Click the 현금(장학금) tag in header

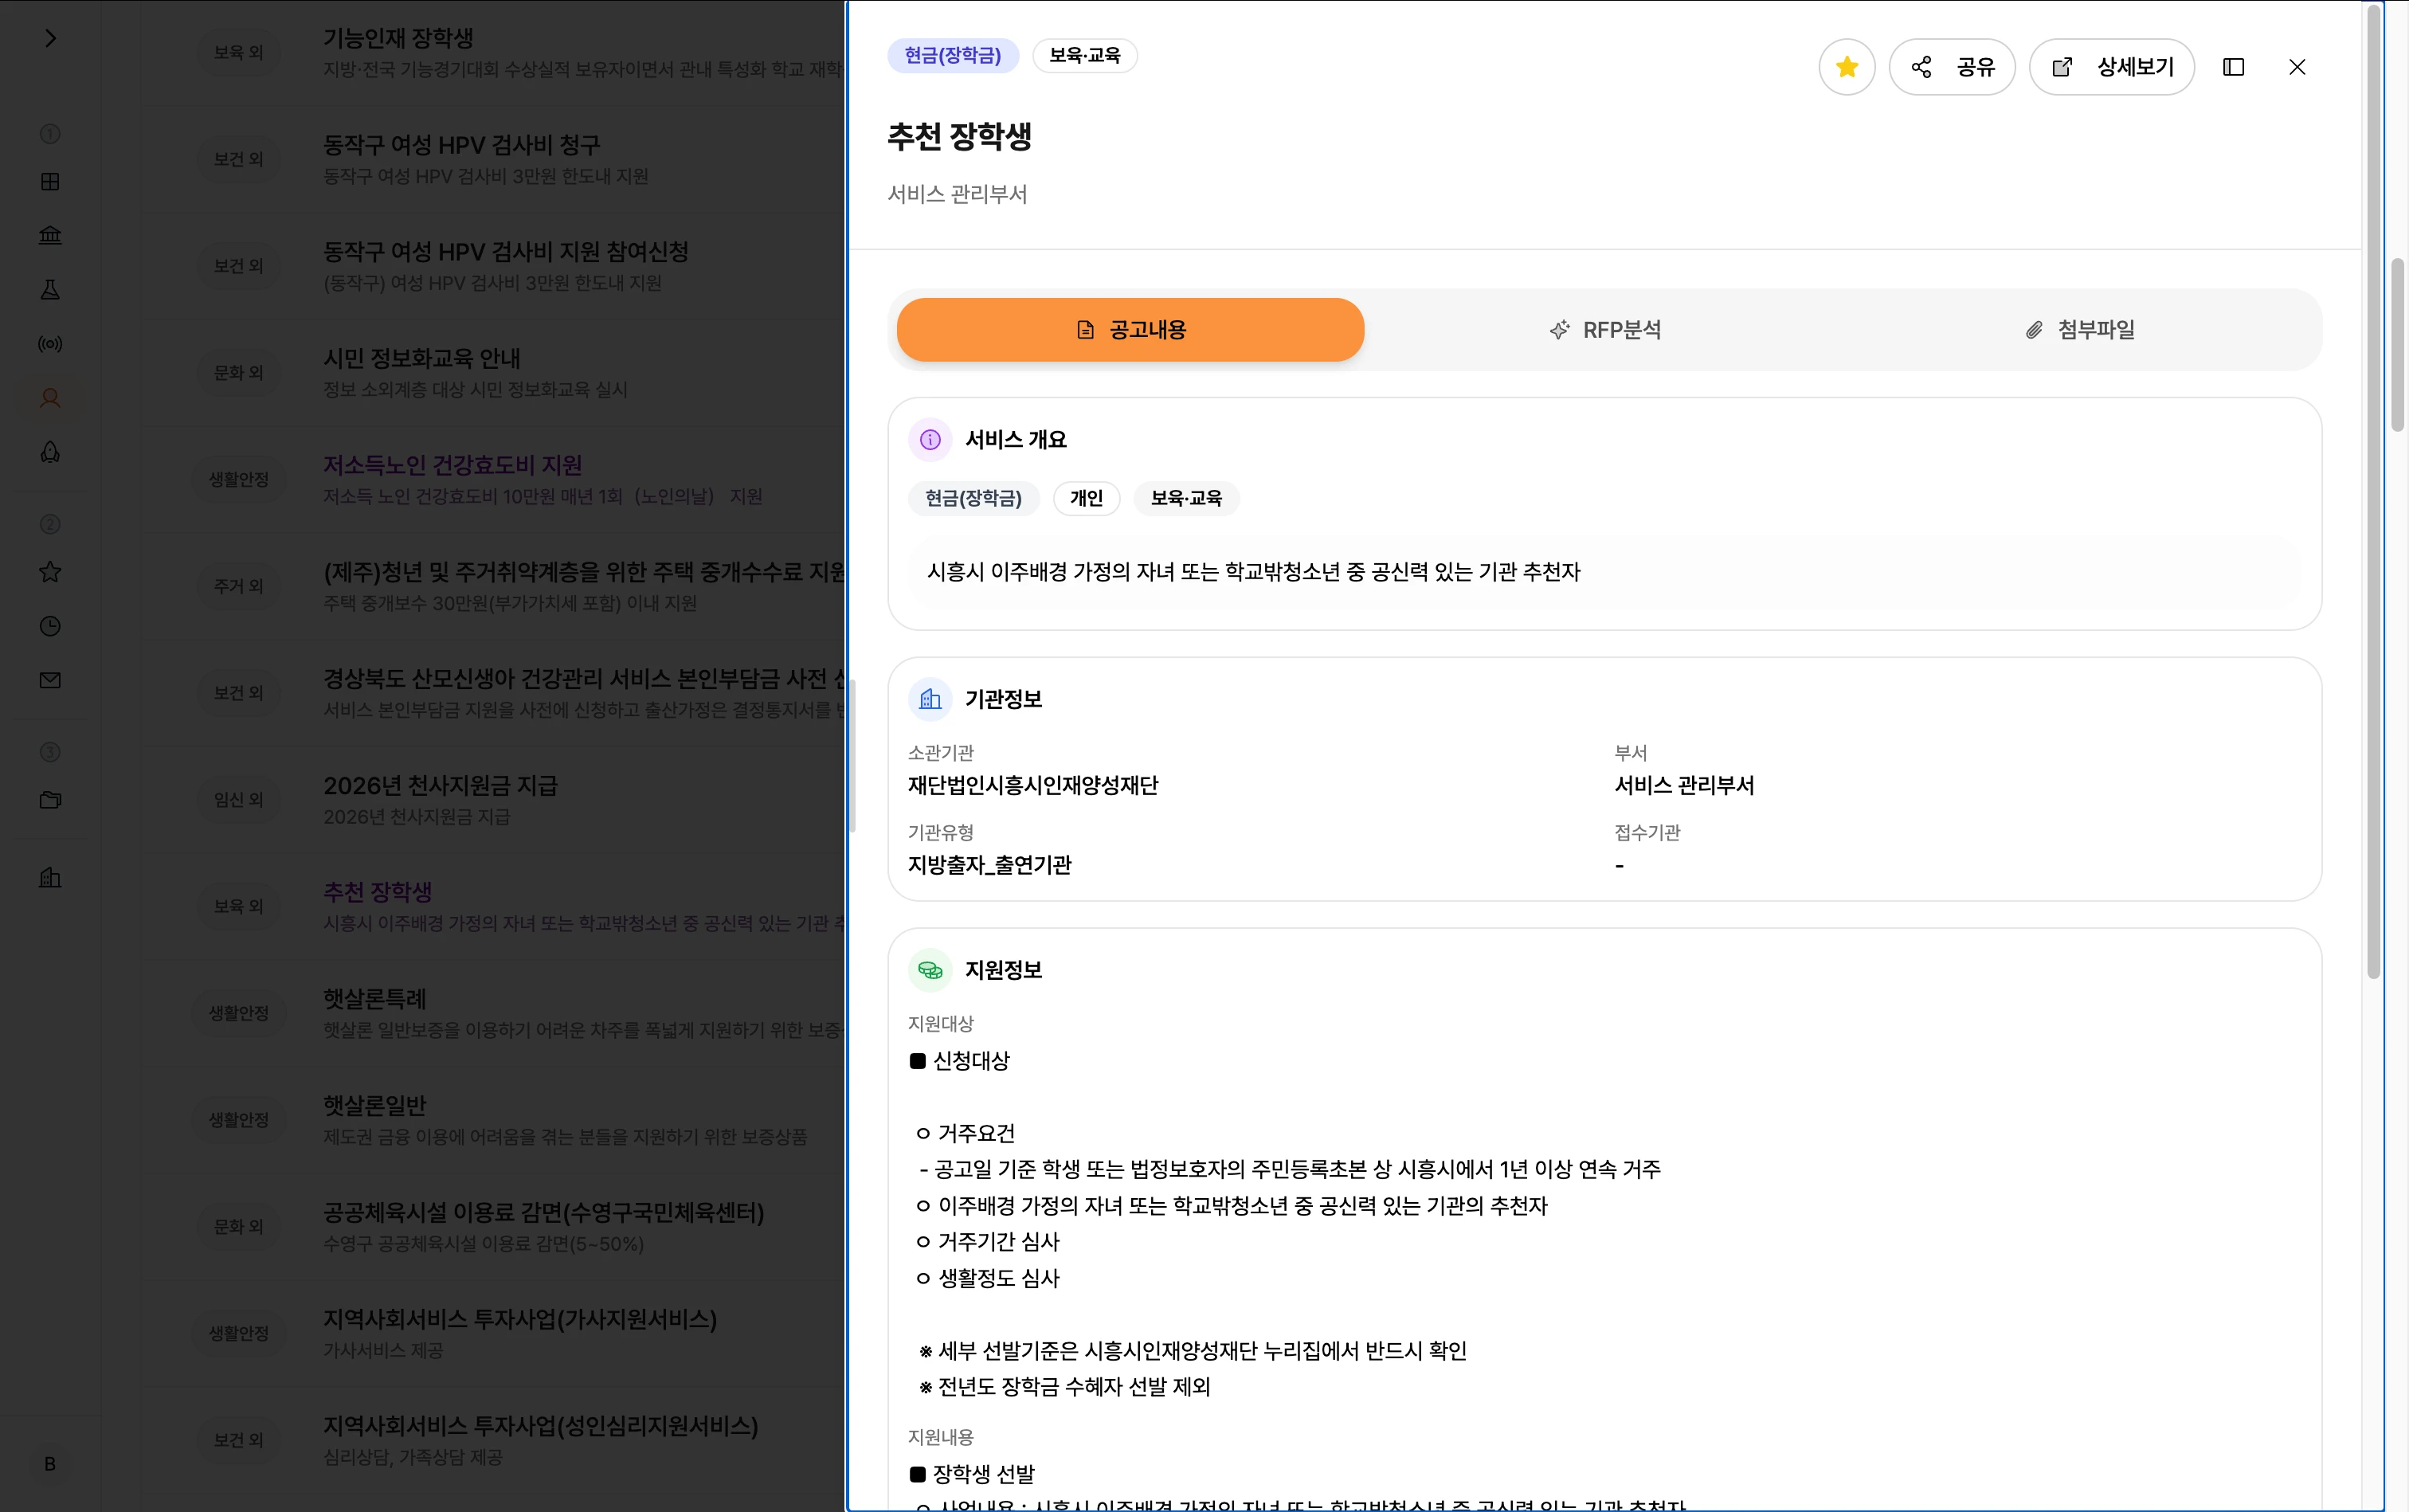pos(952,55)
